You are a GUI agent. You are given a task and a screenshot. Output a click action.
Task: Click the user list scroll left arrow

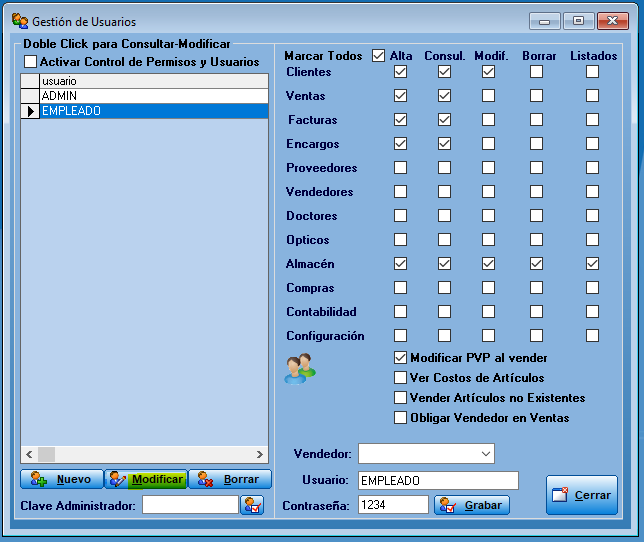[29, 455]
